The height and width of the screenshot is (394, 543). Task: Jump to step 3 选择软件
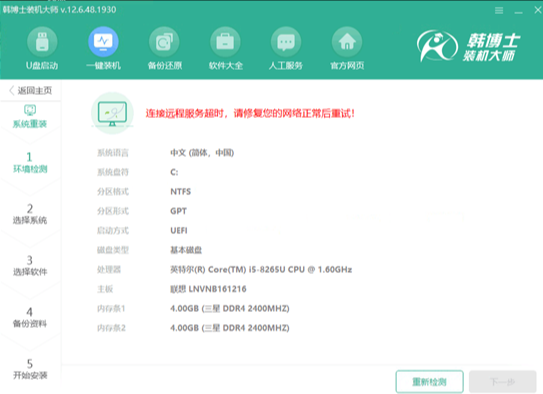30,266
